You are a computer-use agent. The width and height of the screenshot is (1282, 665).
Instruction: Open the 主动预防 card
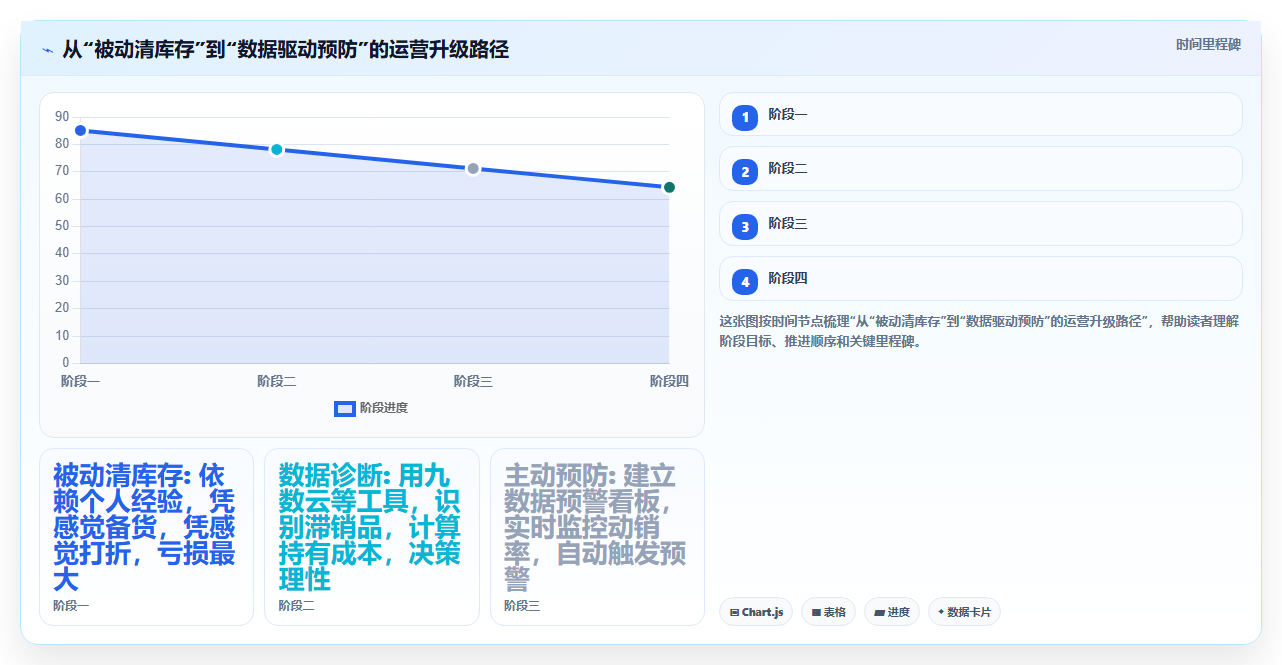click(597, 537)
